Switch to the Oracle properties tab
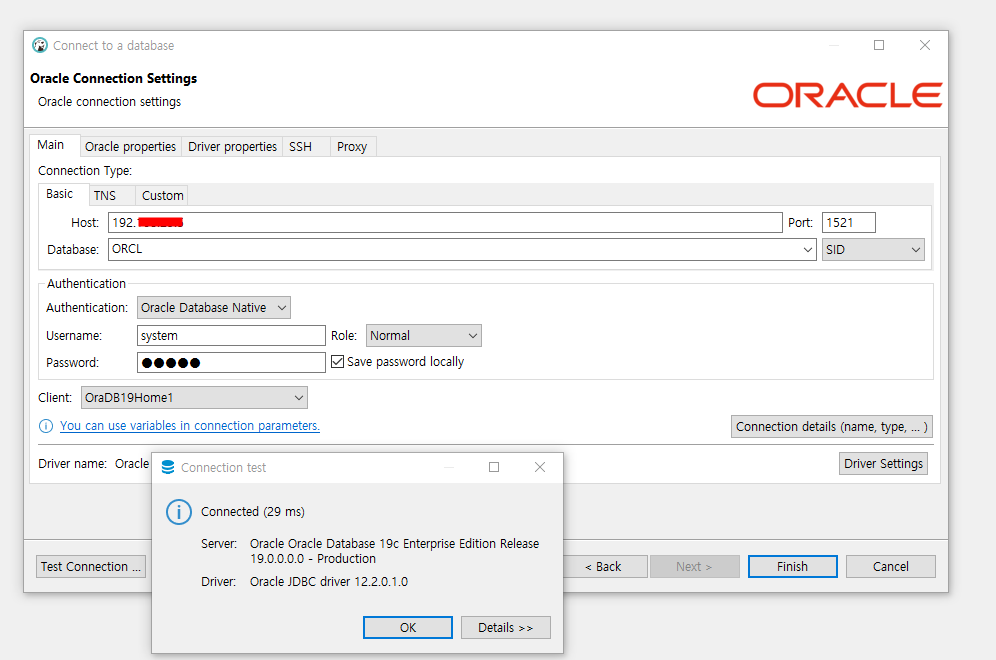The image size is (996, 660). click(130, 146)
